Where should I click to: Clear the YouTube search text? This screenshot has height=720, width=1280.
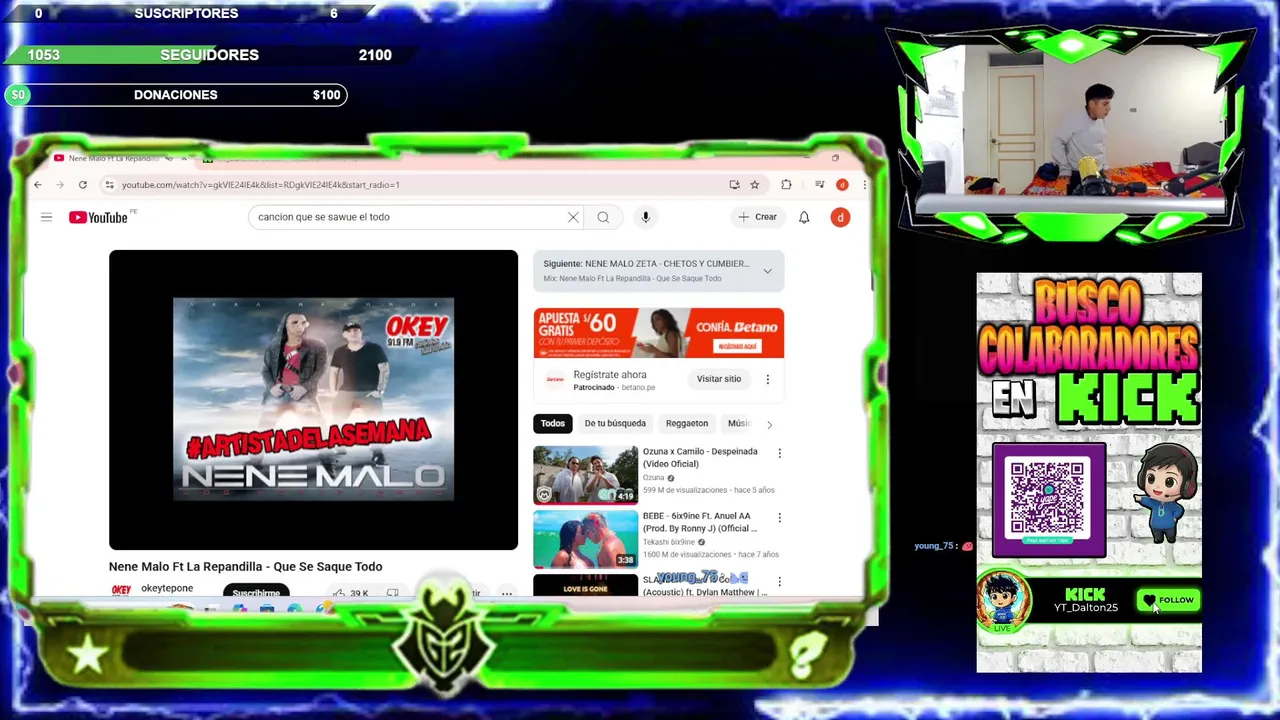(573, 217)
